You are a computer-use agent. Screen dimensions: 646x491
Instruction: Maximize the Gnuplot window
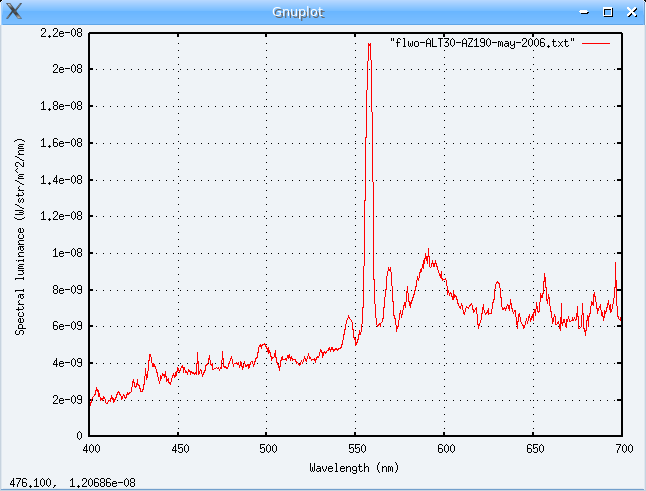click(x=607, y=12)
